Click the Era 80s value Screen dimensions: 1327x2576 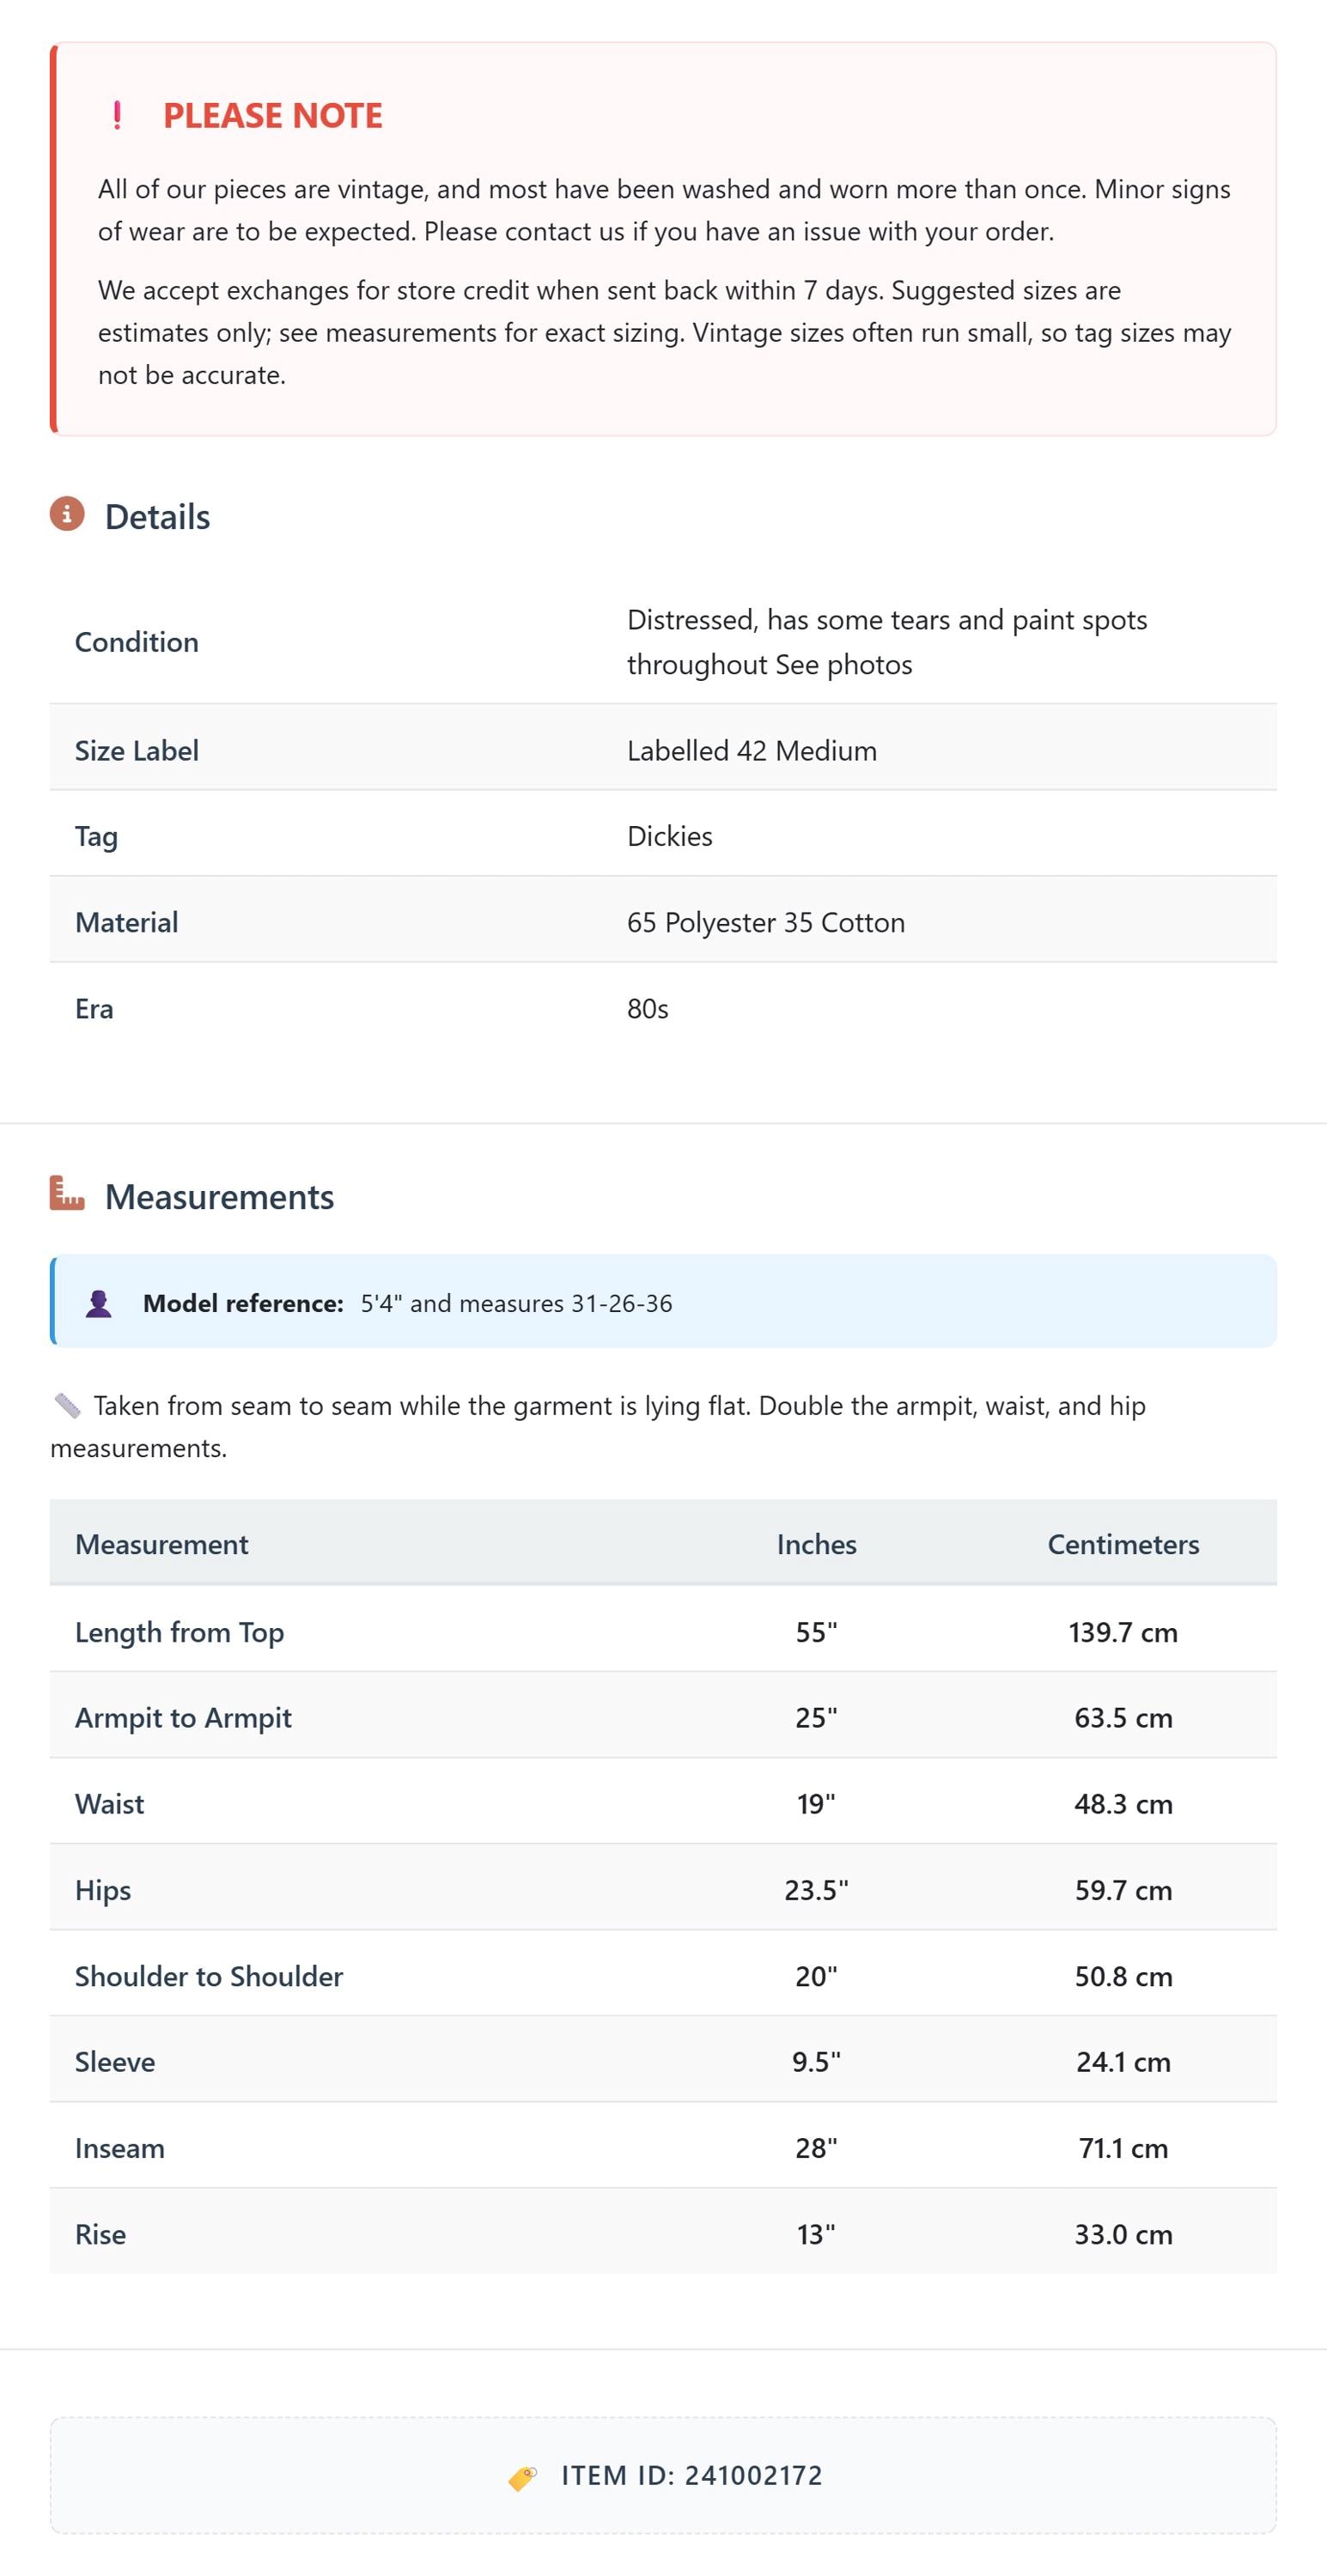coord(648,1009)
